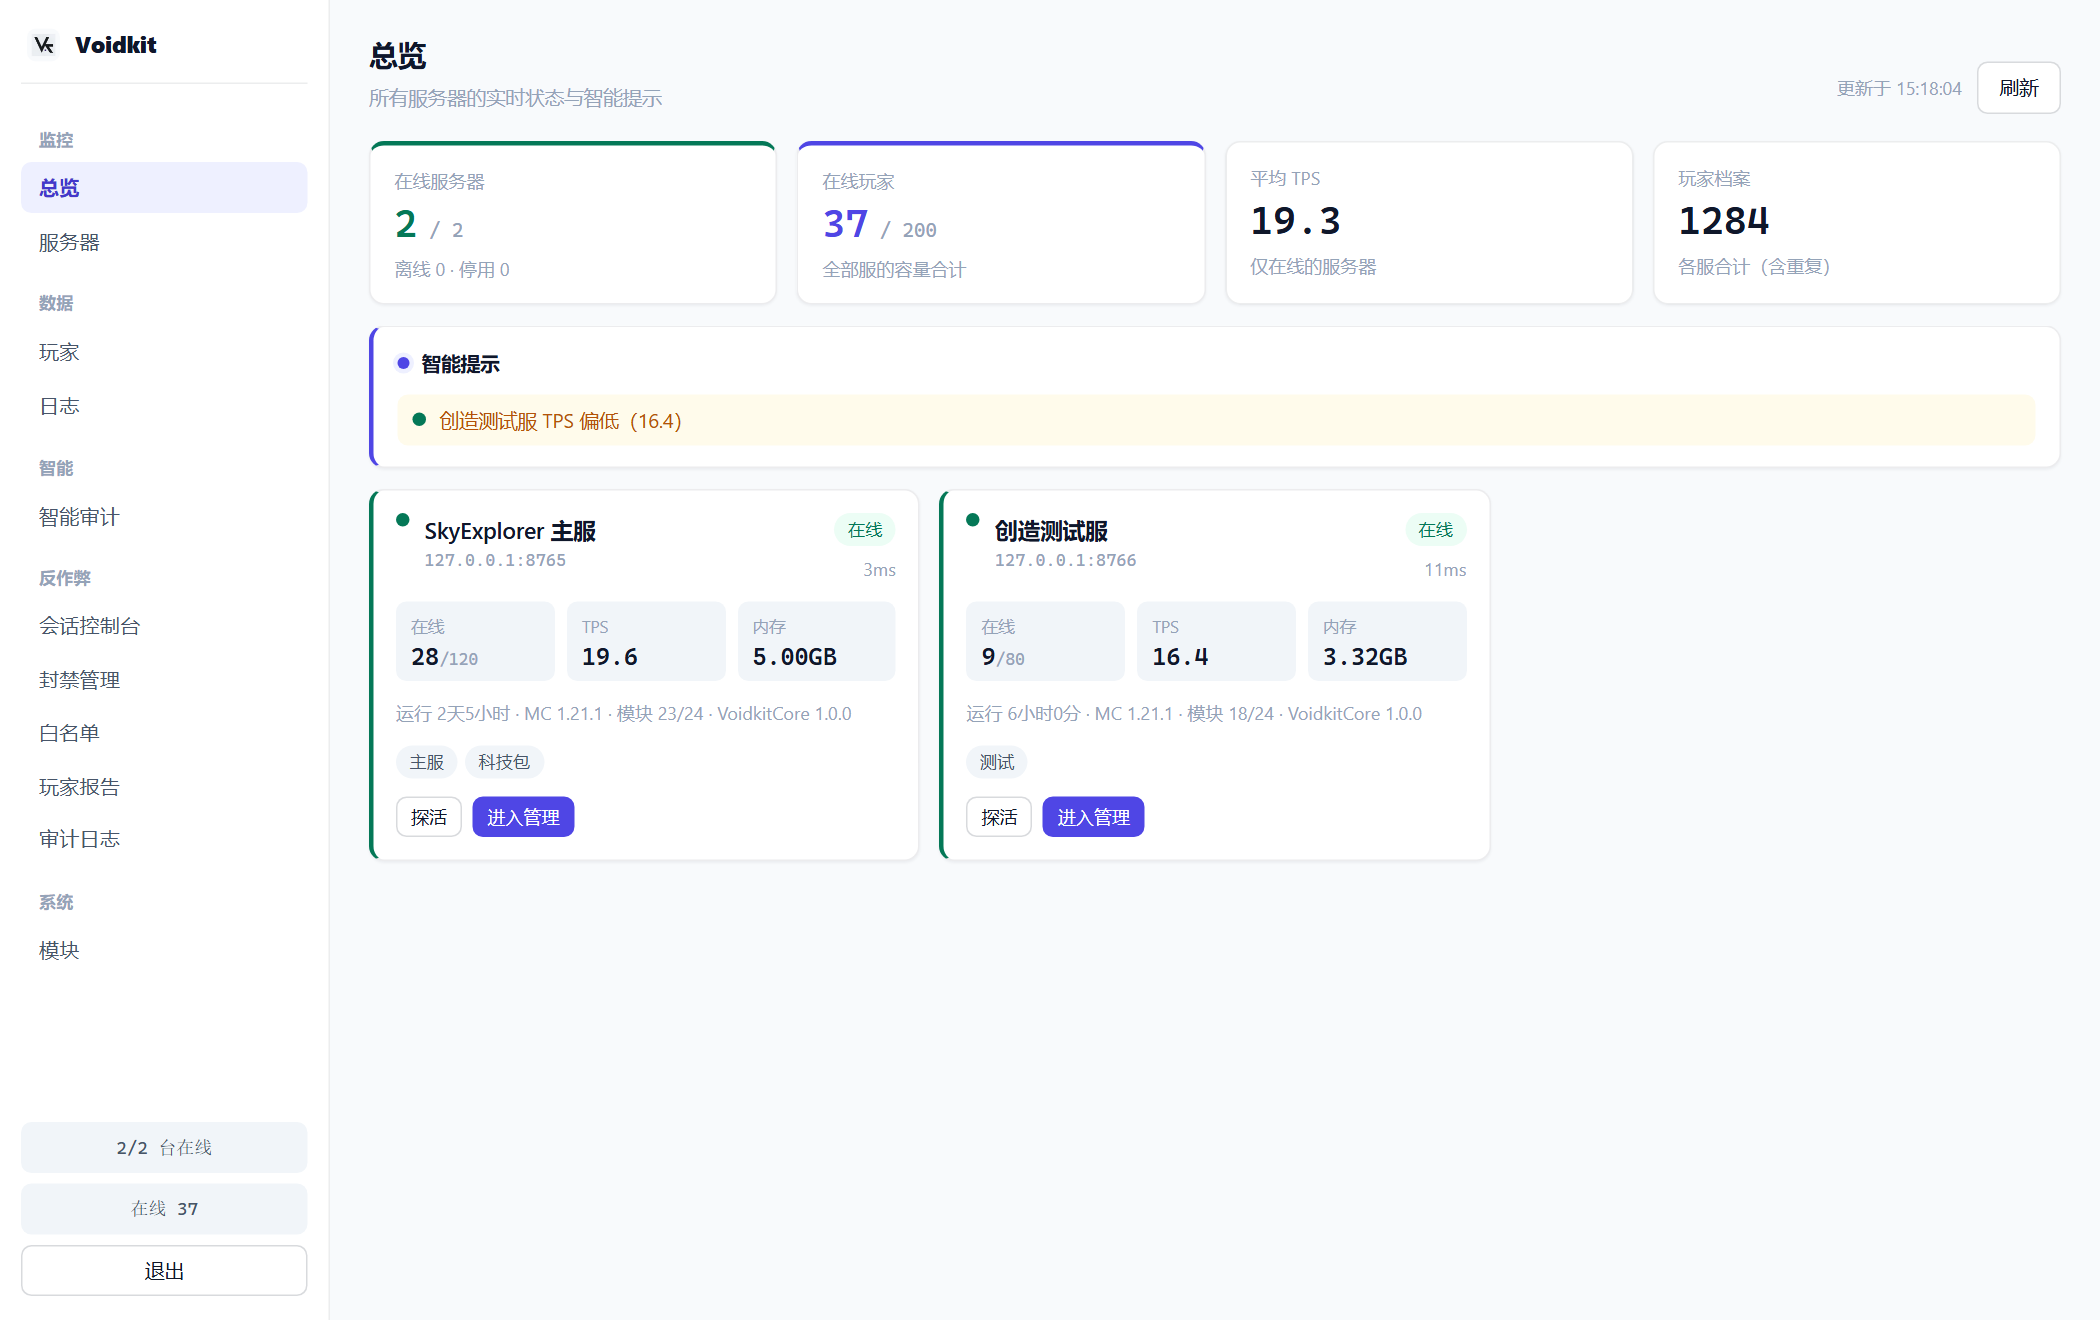Click 在线 status badge on 创造测试服

1436,530
